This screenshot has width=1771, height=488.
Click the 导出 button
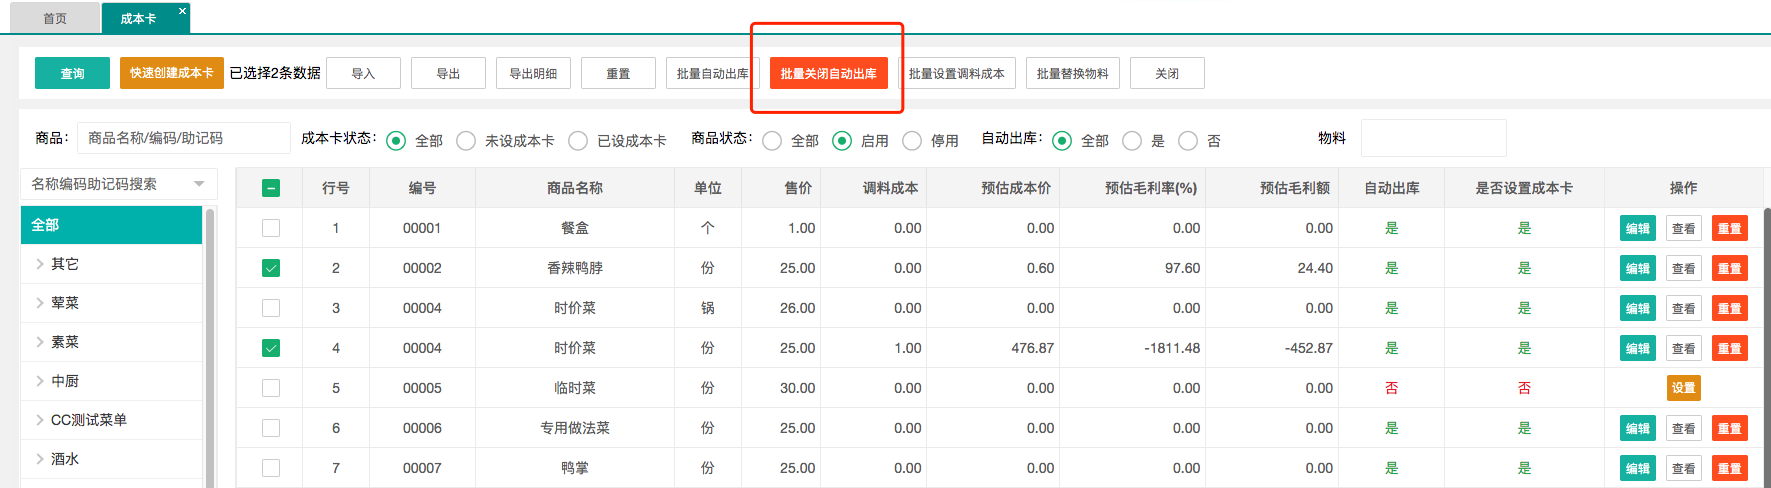448,73
